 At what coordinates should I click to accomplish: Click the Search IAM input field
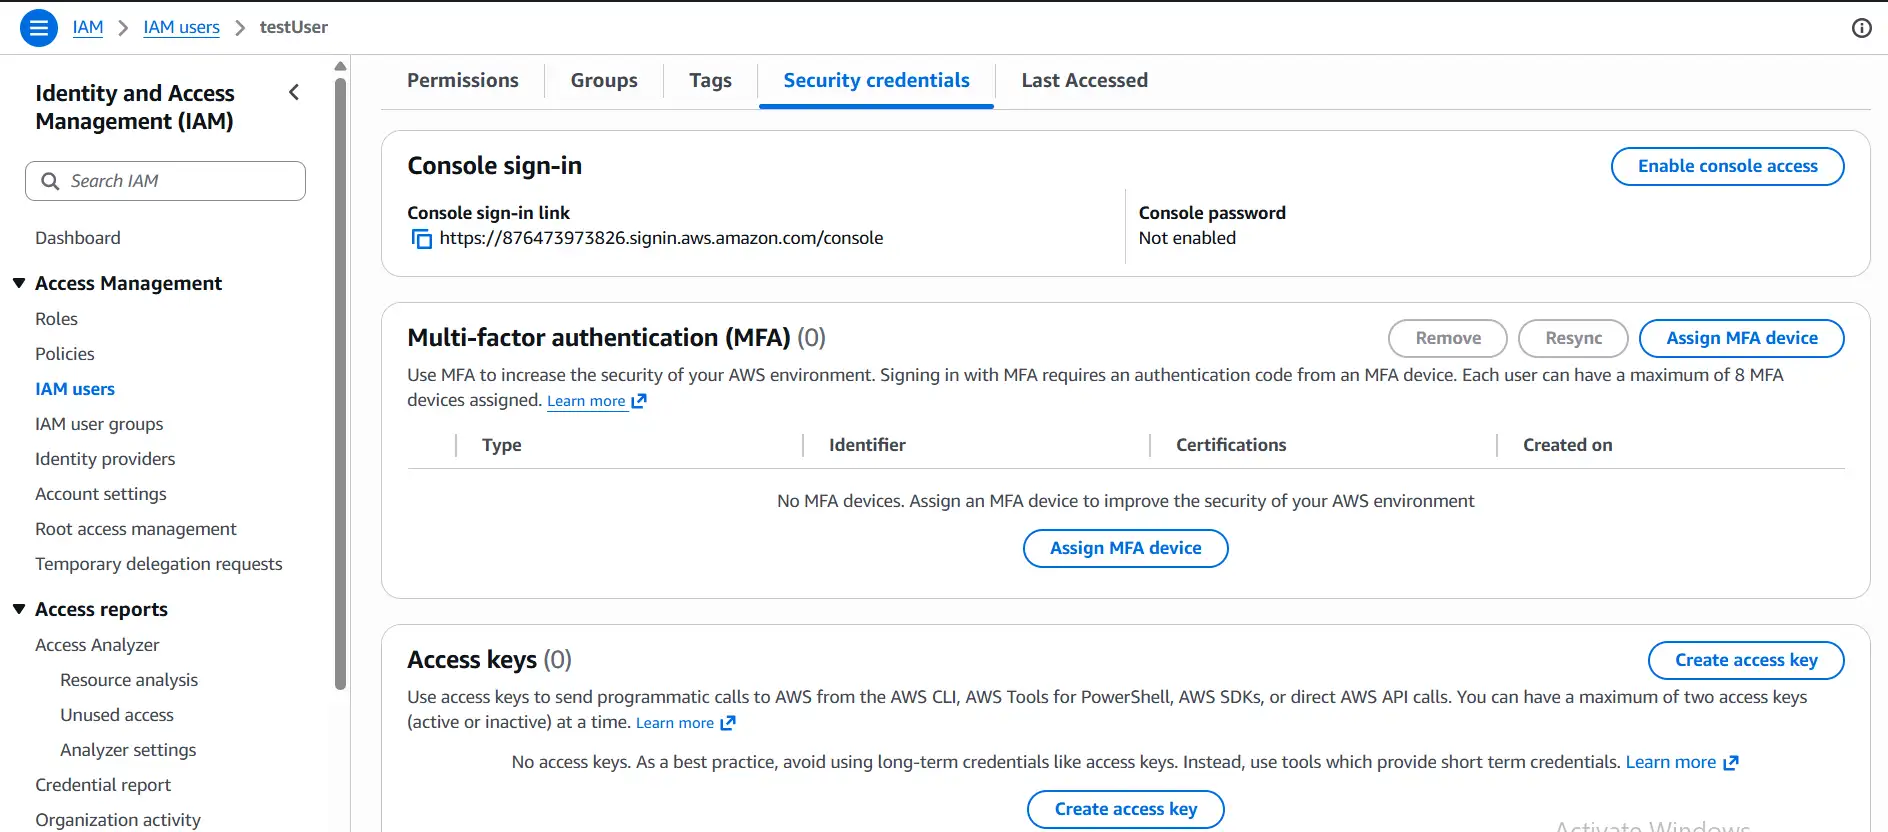(x=165, y=181)
